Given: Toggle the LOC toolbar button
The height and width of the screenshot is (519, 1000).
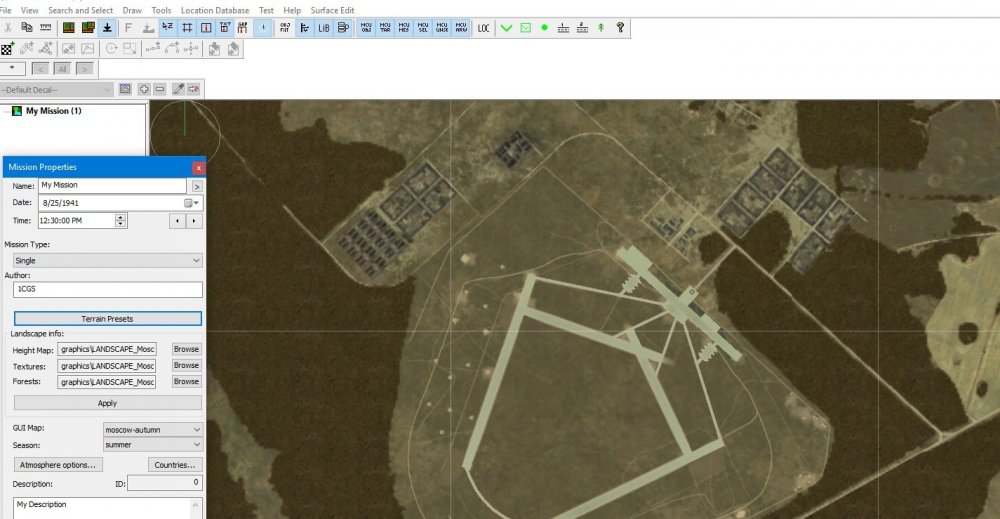Looking at the screenshot, I should tap(484, 28).
